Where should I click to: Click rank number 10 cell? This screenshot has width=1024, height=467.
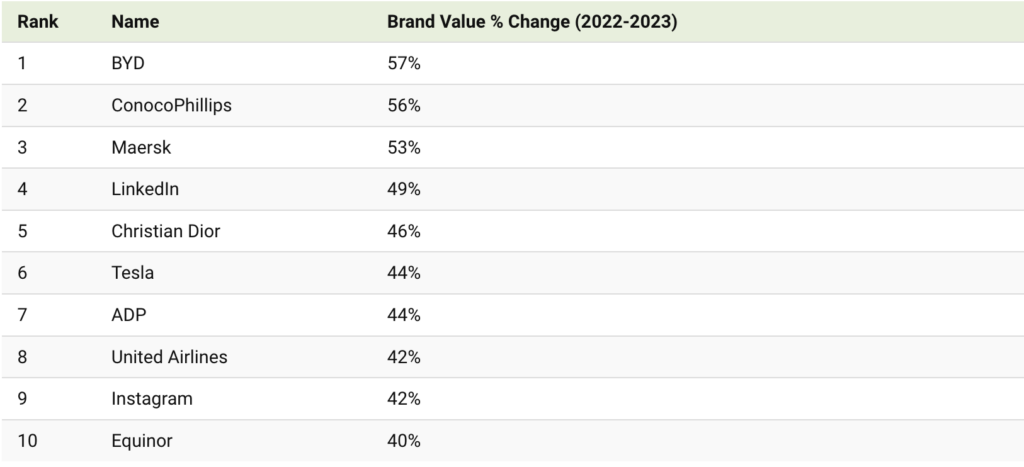tap(26, 441)
